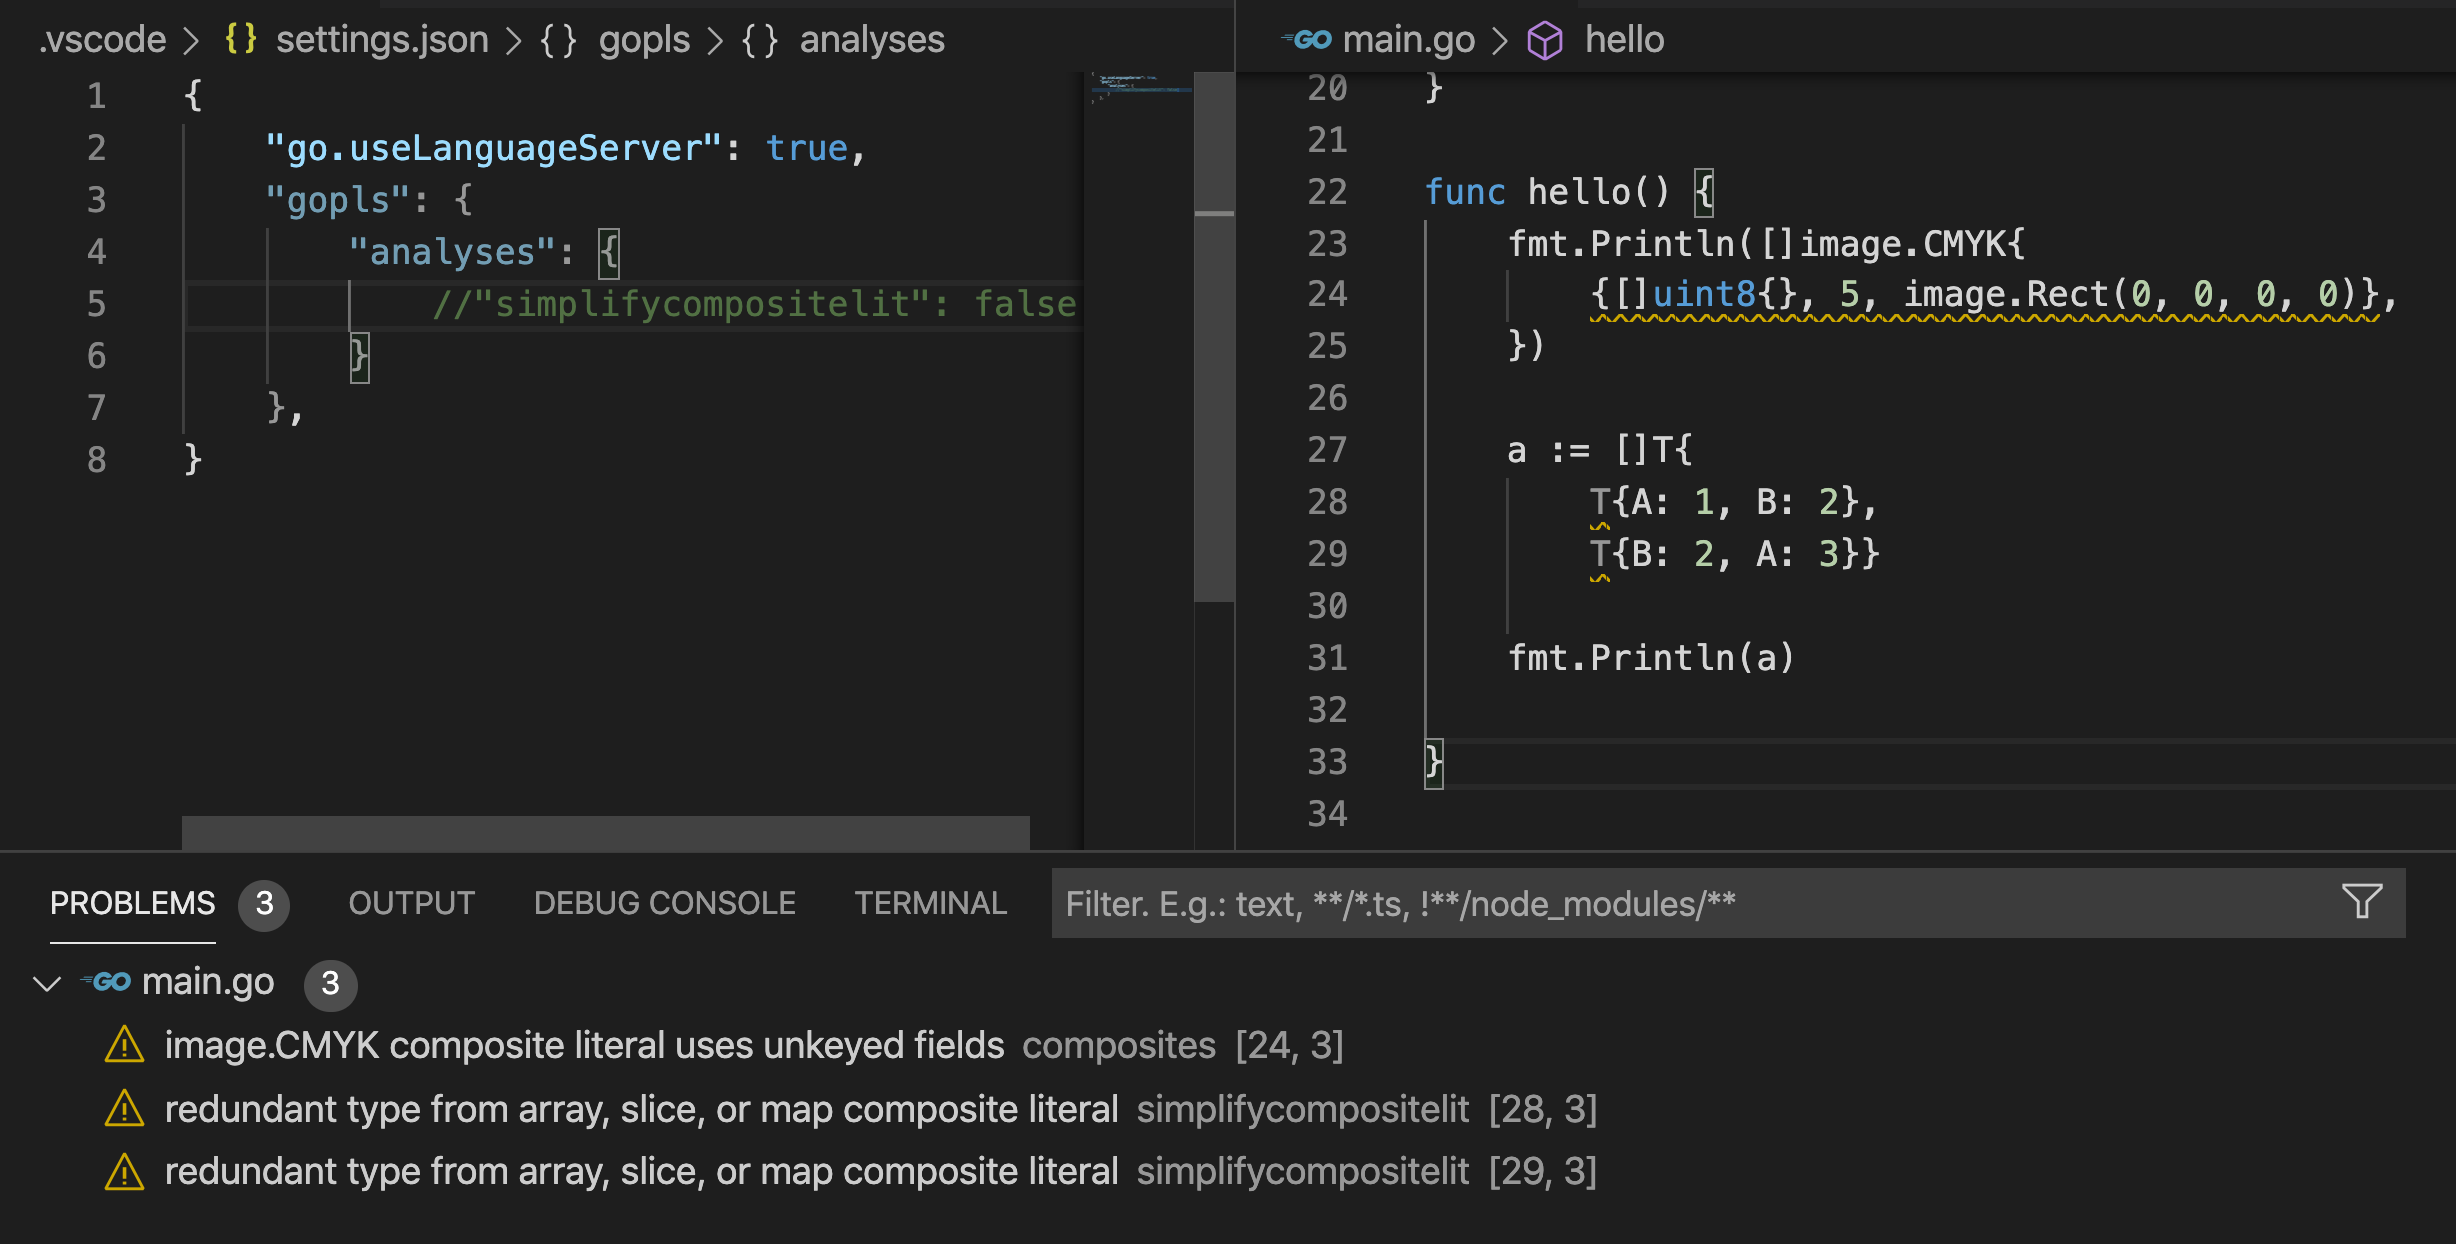The image size is (2456, 1244).
Task: Click warning icon for image.CMYK unkeyed fields problem
Action: [125, 1046]
